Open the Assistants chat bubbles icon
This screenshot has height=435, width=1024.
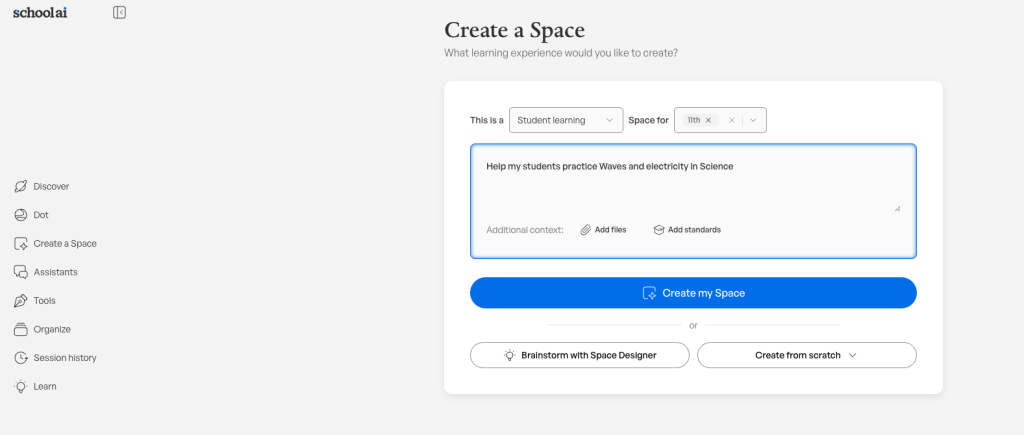[x=21, y=272]
